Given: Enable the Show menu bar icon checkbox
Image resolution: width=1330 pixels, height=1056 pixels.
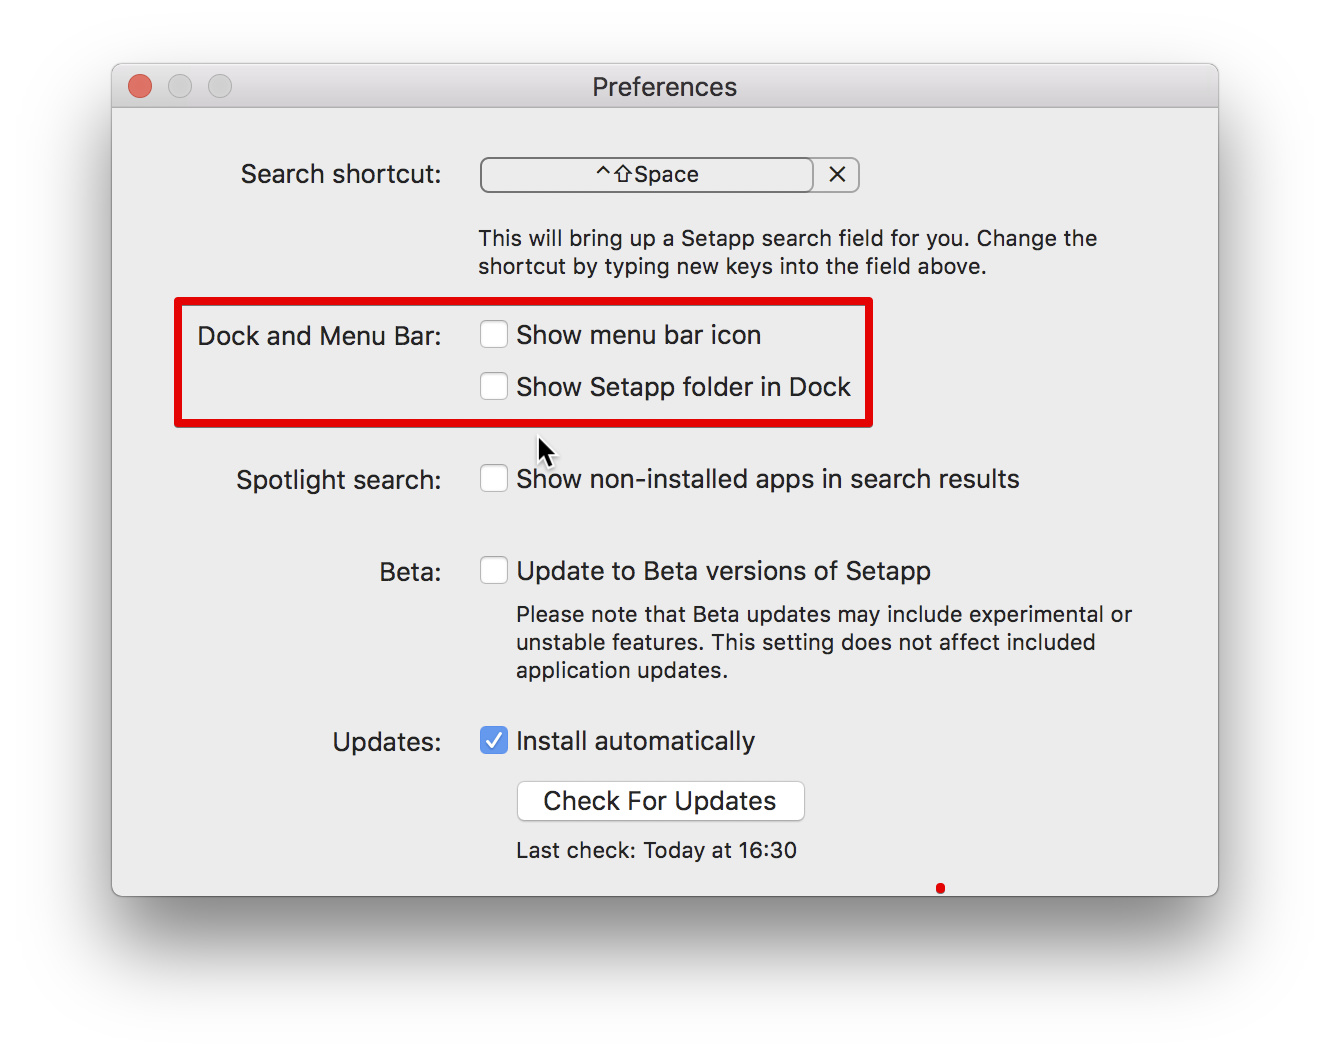Looking at the screenshot, I should pyautogui.click(x=494, y=335).
